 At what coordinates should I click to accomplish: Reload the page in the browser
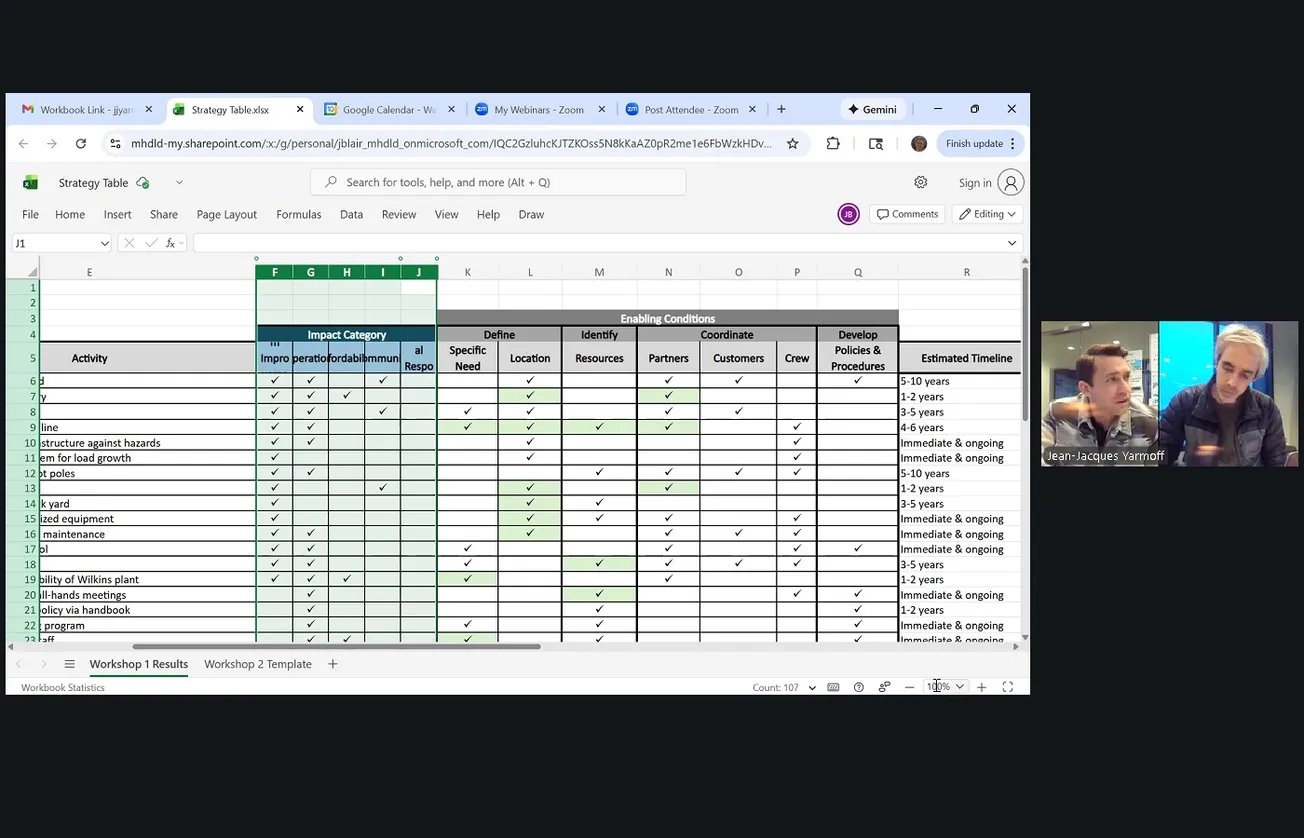tap(81, 144)
